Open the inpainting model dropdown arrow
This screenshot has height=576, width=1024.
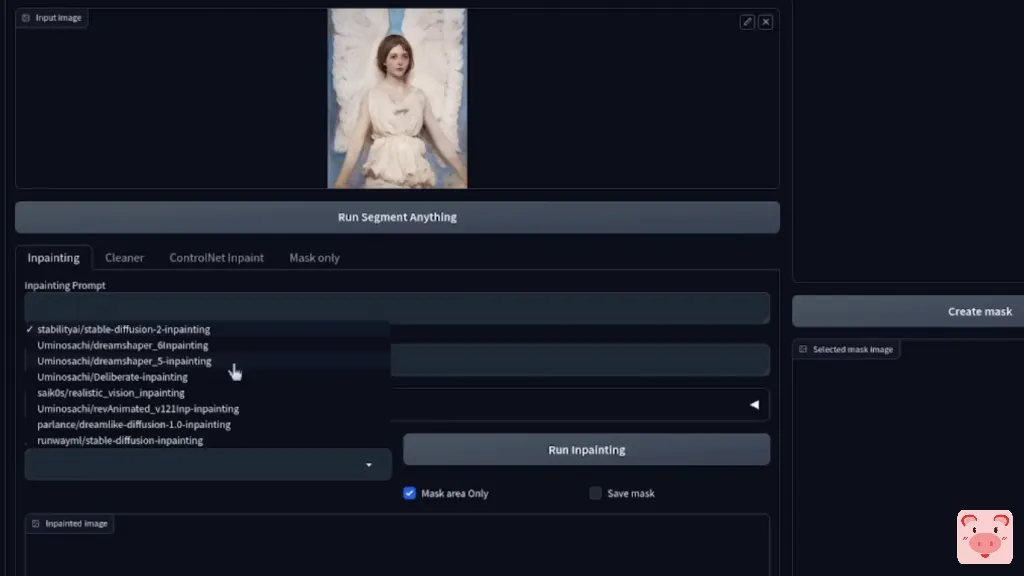pos(368,465)
